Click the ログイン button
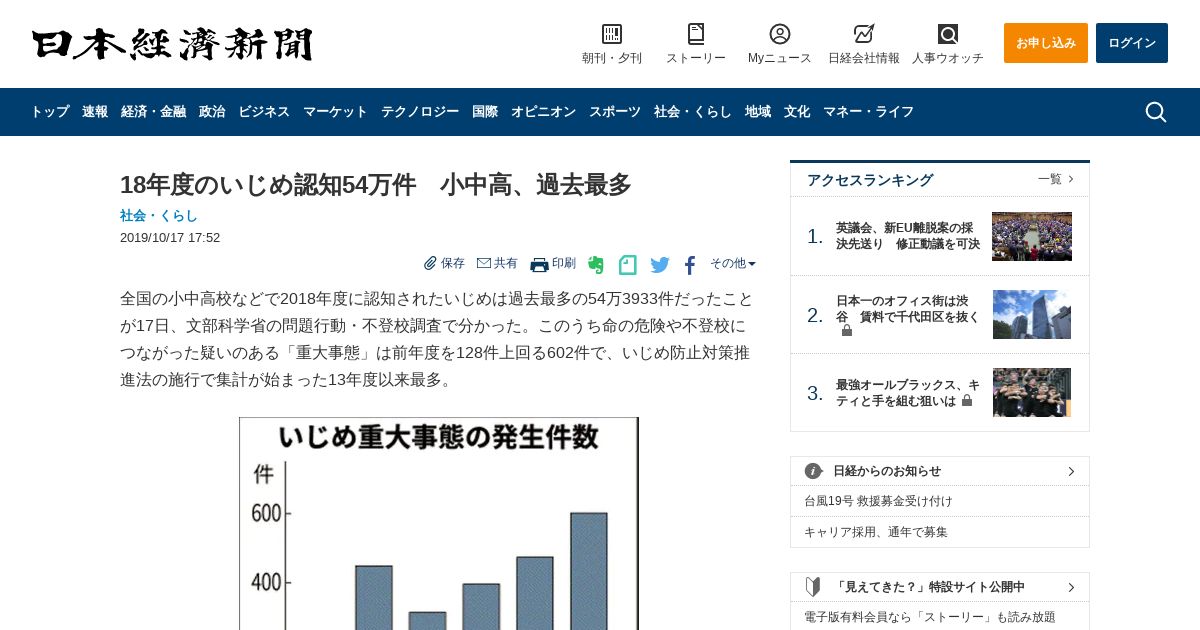Image resolution: width=1200 pixels, height=630 pixels. [1132, 43]
